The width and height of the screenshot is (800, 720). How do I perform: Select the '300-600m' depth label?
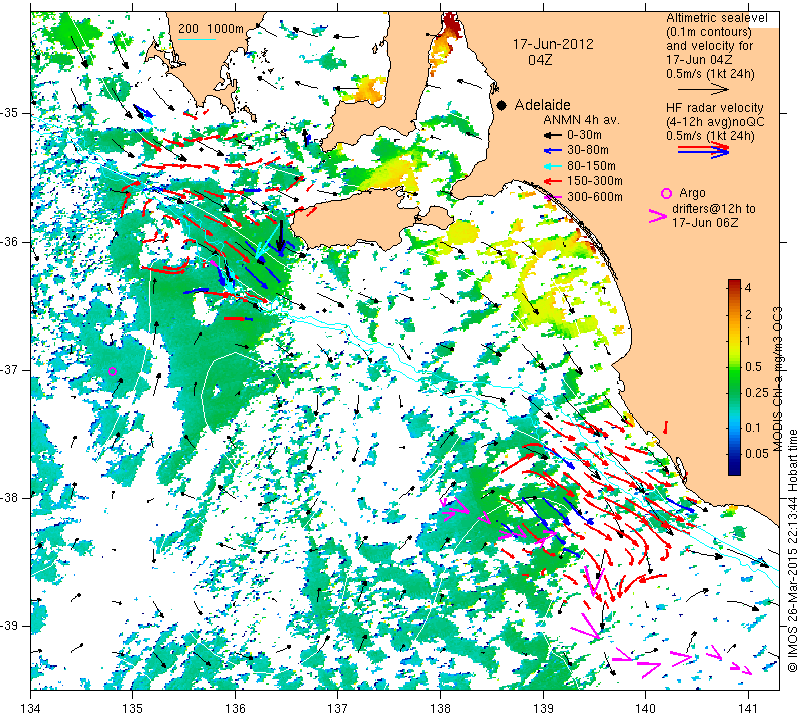595,197
